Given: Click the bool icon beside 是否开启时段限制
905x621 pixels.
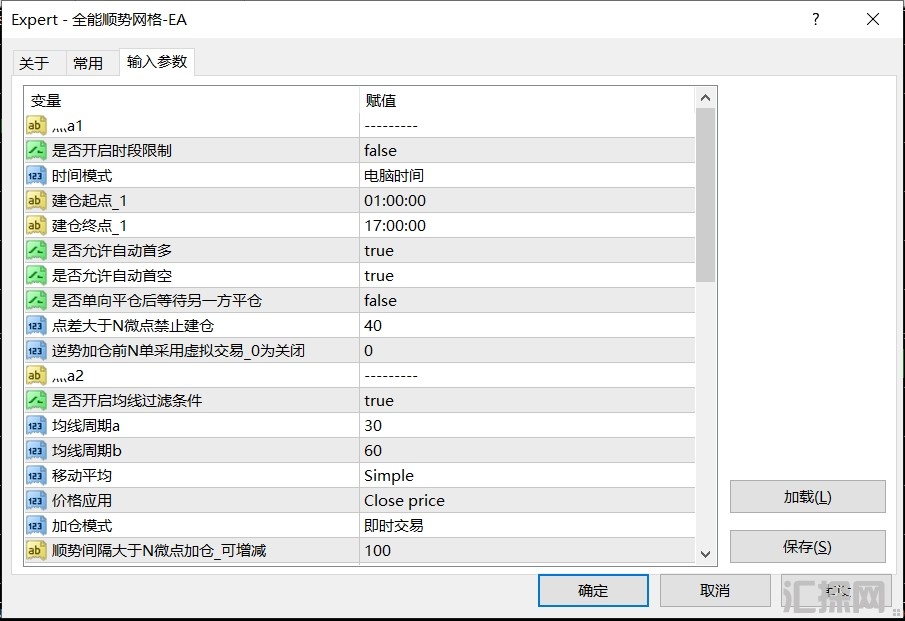Looking at the screenshot, I should [x=36, y=150].
